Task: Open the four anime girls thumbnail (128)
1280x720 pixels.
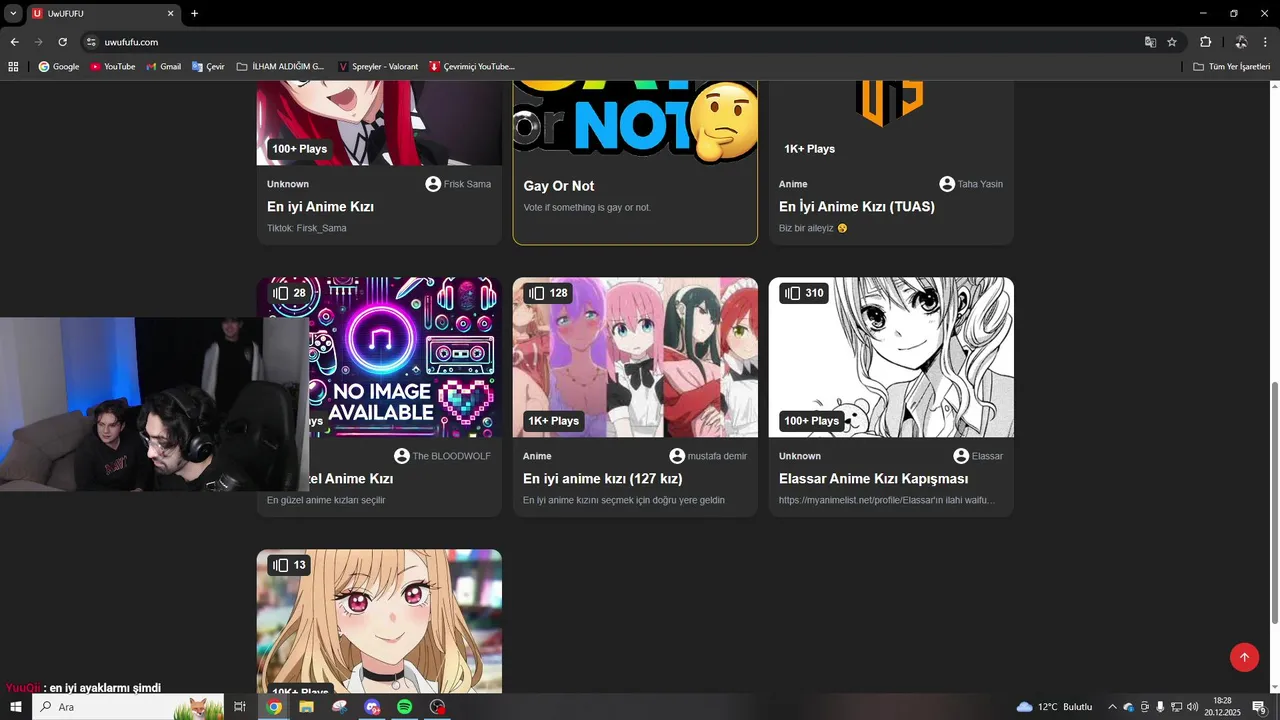Action: click(635, 357)
